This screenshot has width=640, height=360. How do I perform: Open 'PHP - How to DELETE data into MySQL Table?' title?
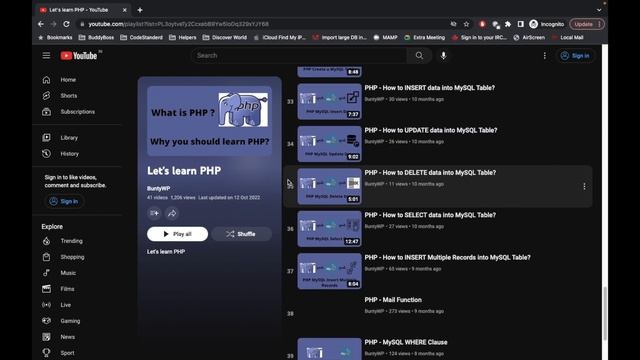click(430, 173)
